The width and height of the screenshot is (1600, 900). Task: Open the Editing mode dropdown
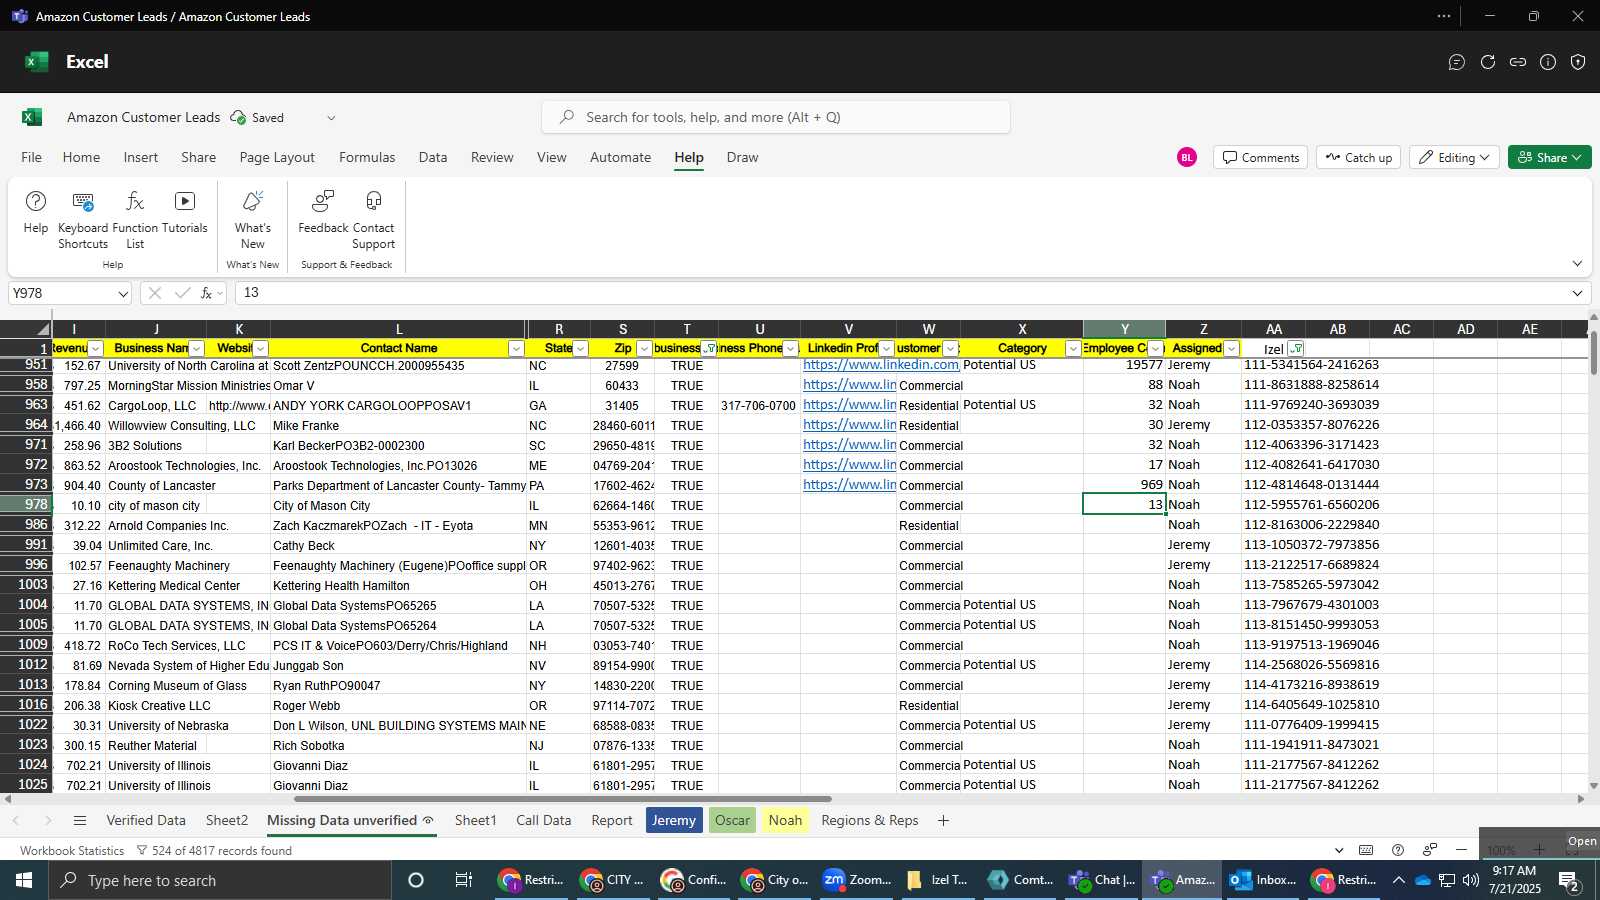click(x=1454, y=157)
